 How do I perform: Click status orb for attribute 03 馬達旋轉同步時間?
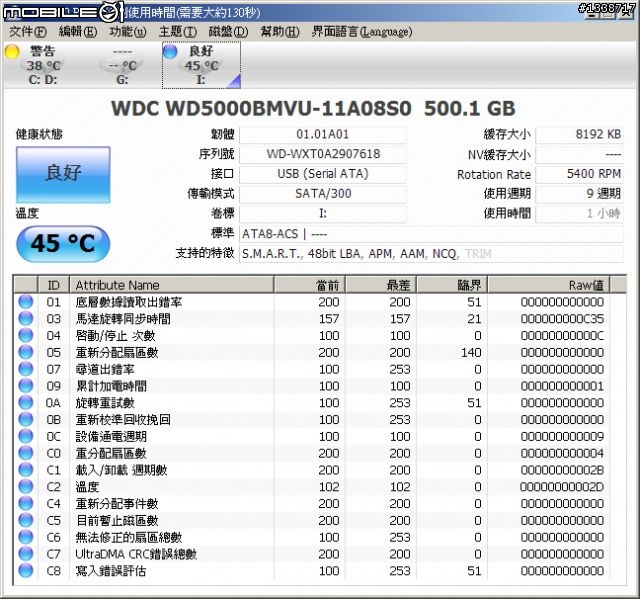click(25, 319)
